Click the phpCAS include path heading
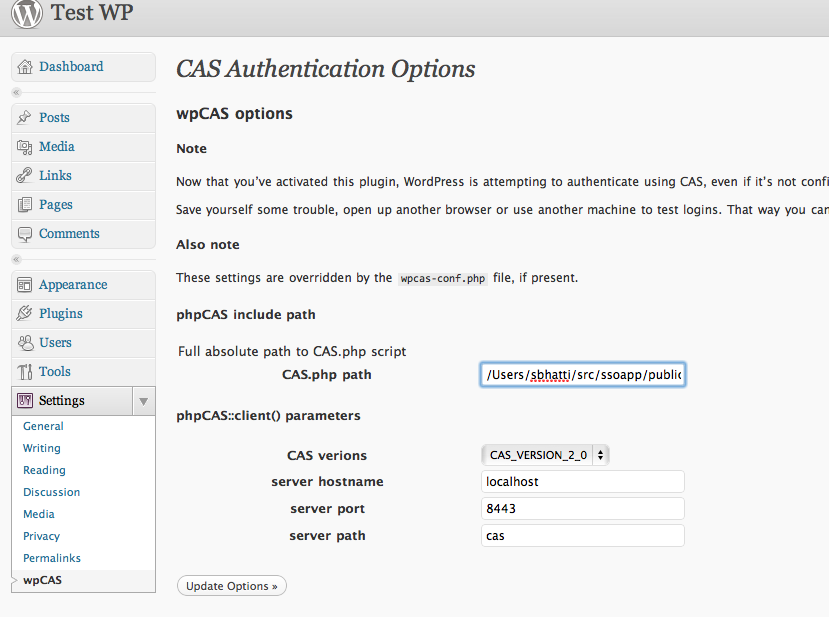The height and width of the screenshot is (617, 829). click(x=246, y=315)
